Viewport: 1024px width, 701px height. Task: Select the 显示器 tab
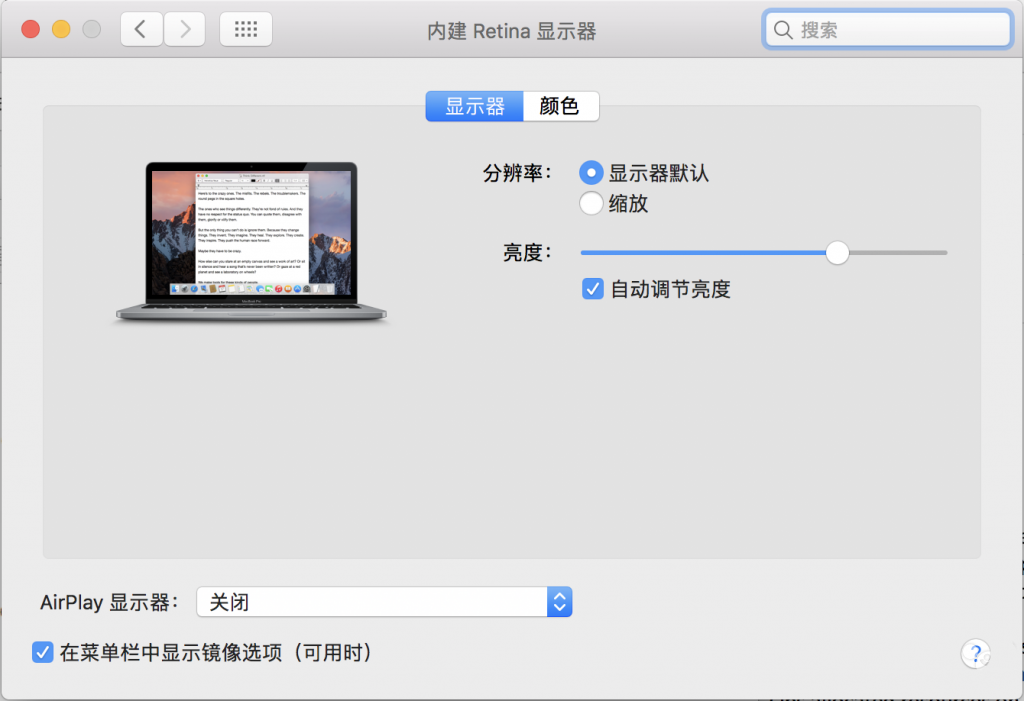click(x=474, y=106)
